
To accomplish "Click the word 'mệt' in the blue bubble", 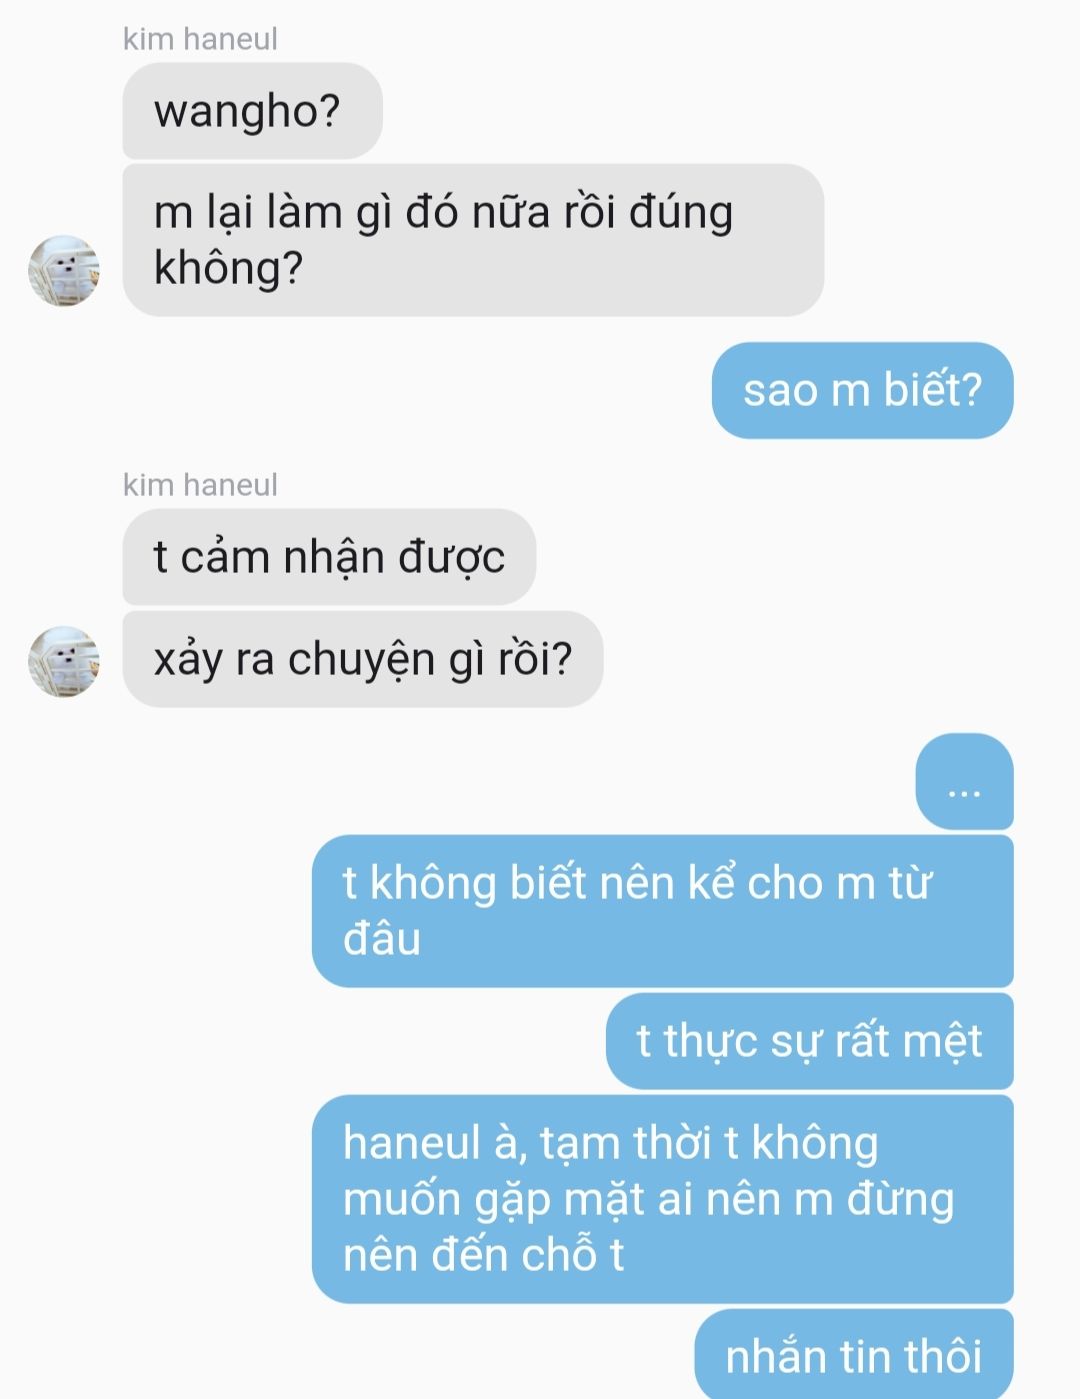I will (x=942, y=1041).
